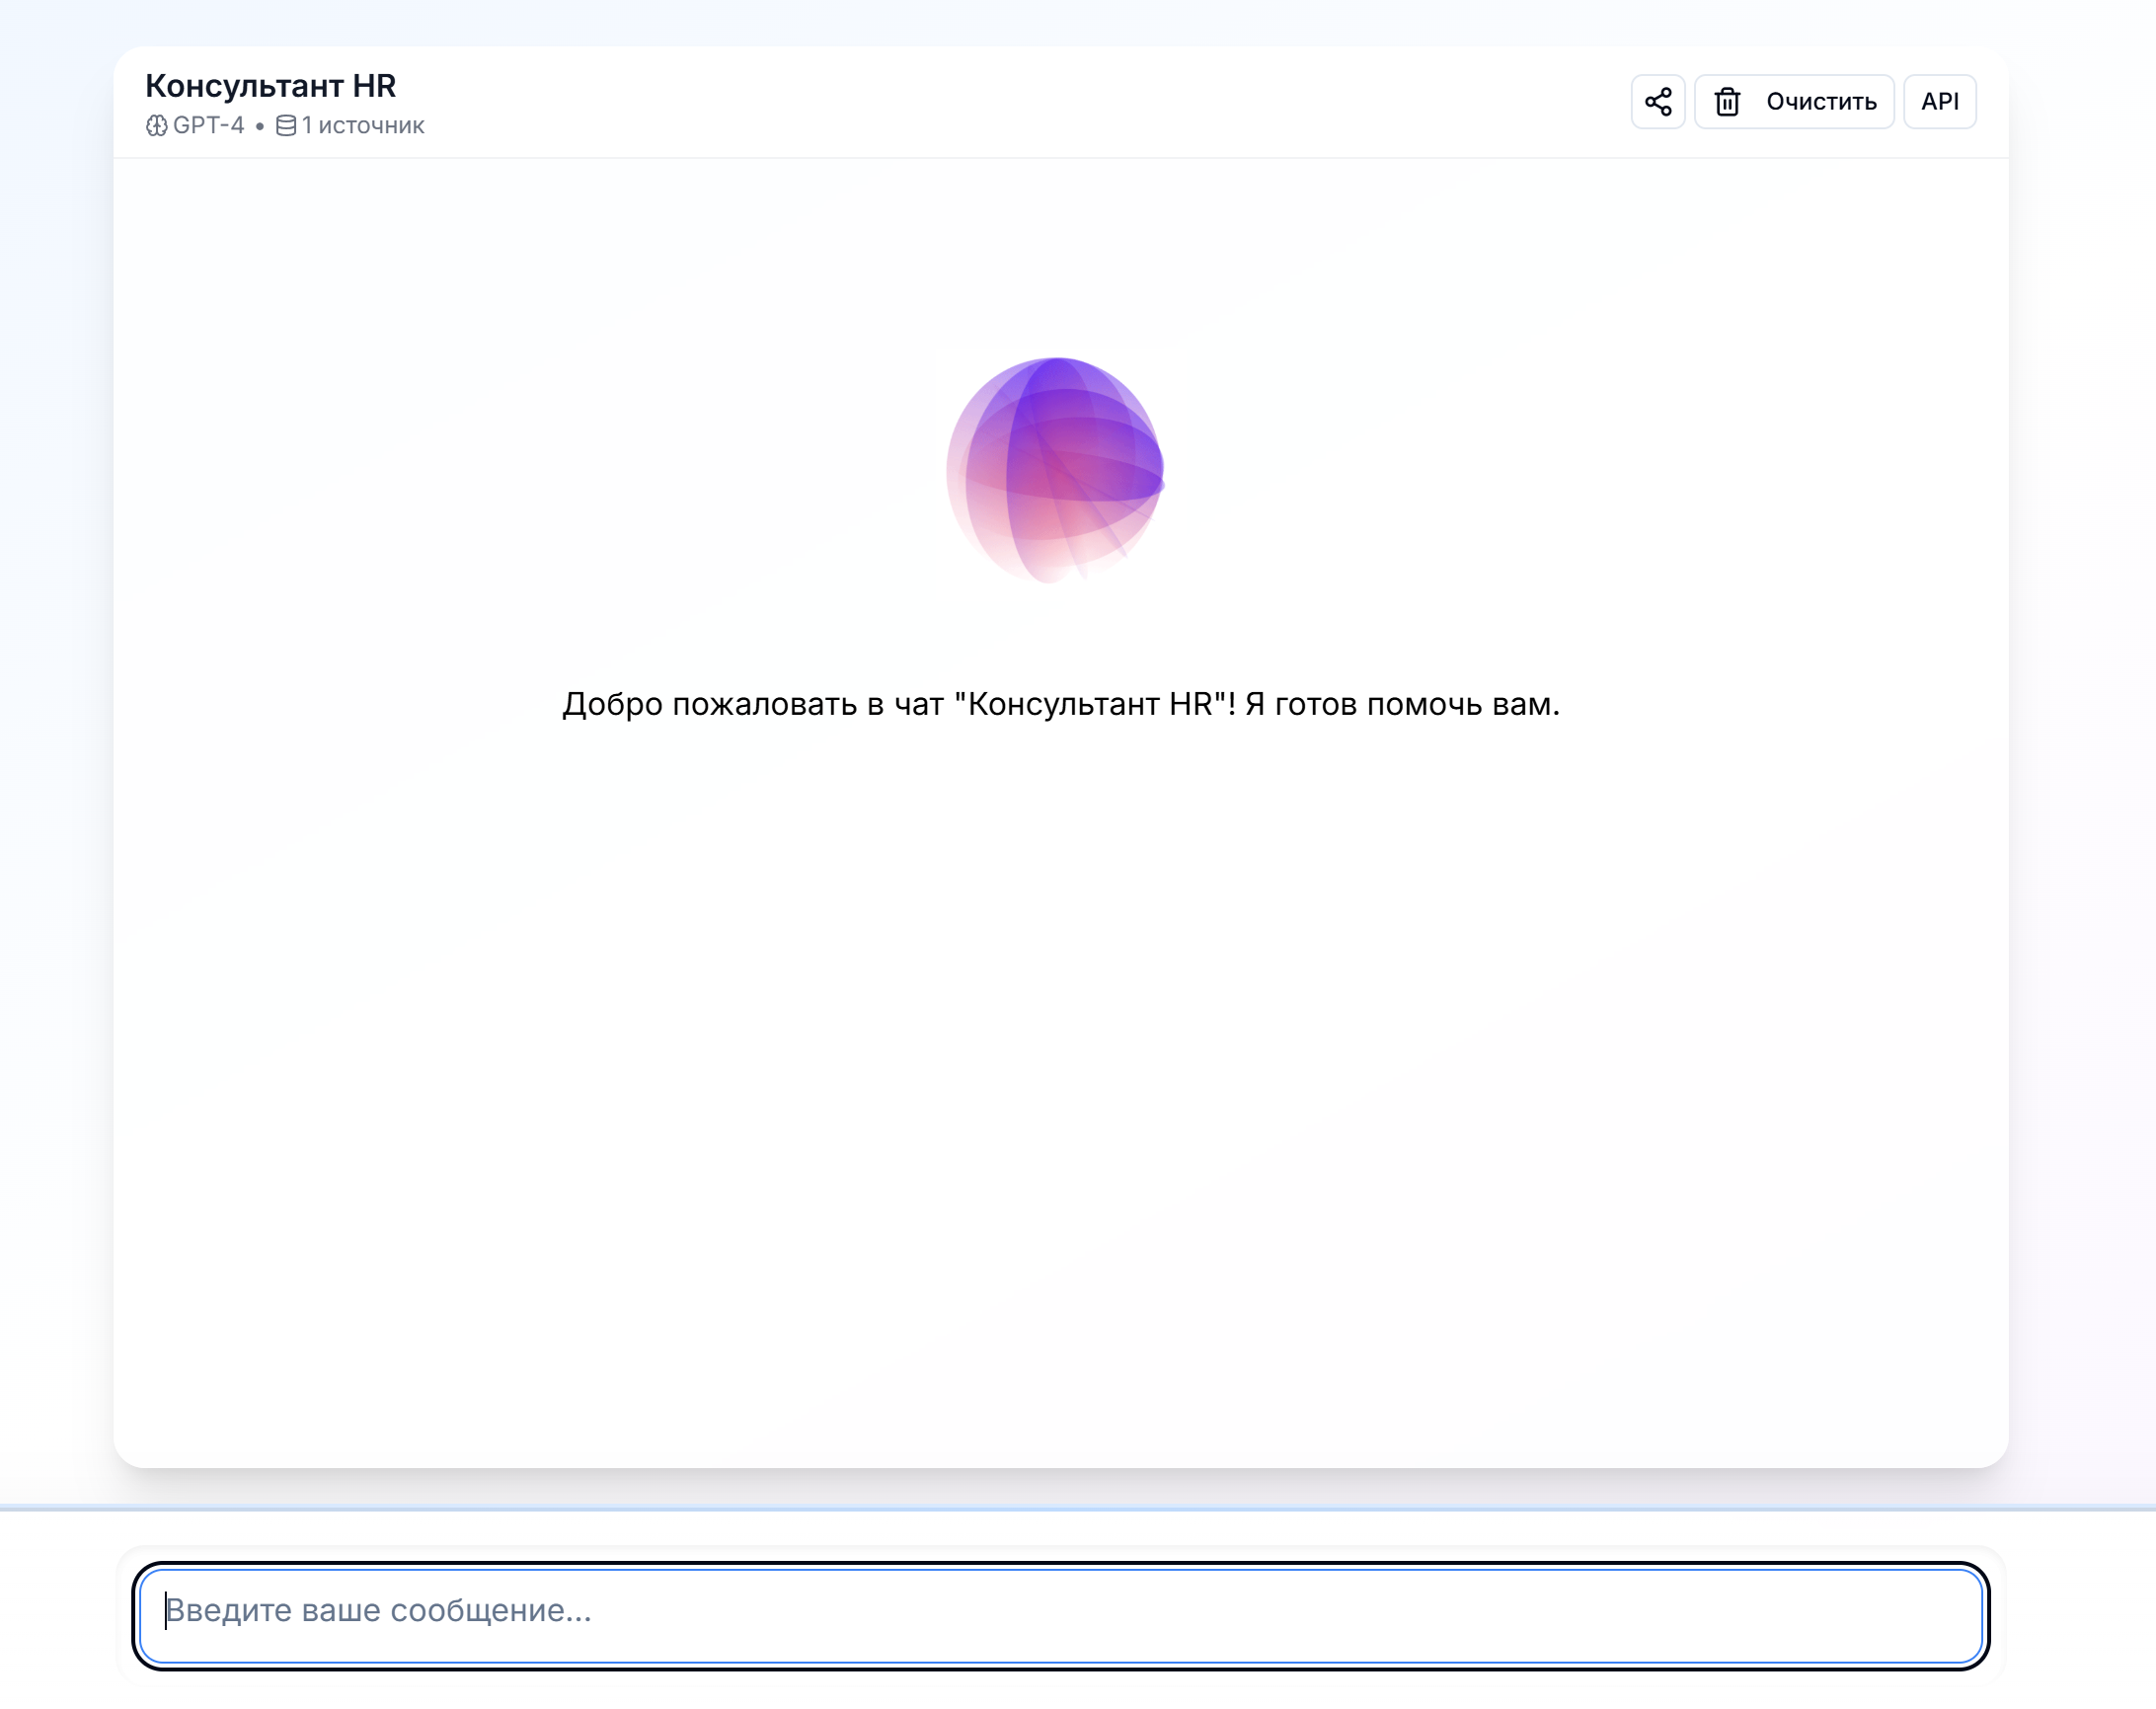This screenshot has width=2156, height=1709.
Task: Click the empty chat area below the greeting
Action: [x=1060, y=1050]
